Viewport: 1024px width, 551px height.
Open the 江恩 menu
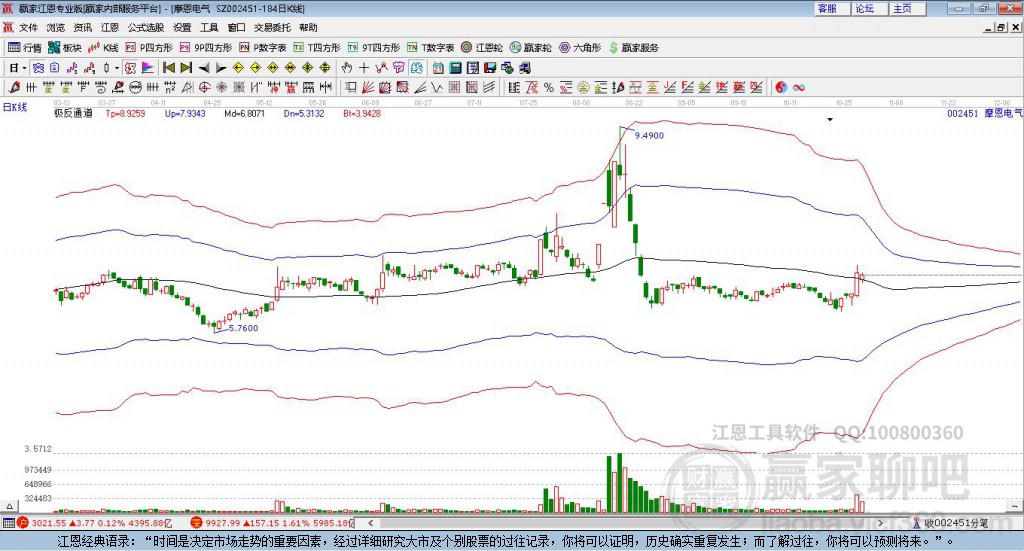click(x=110, y=27)
